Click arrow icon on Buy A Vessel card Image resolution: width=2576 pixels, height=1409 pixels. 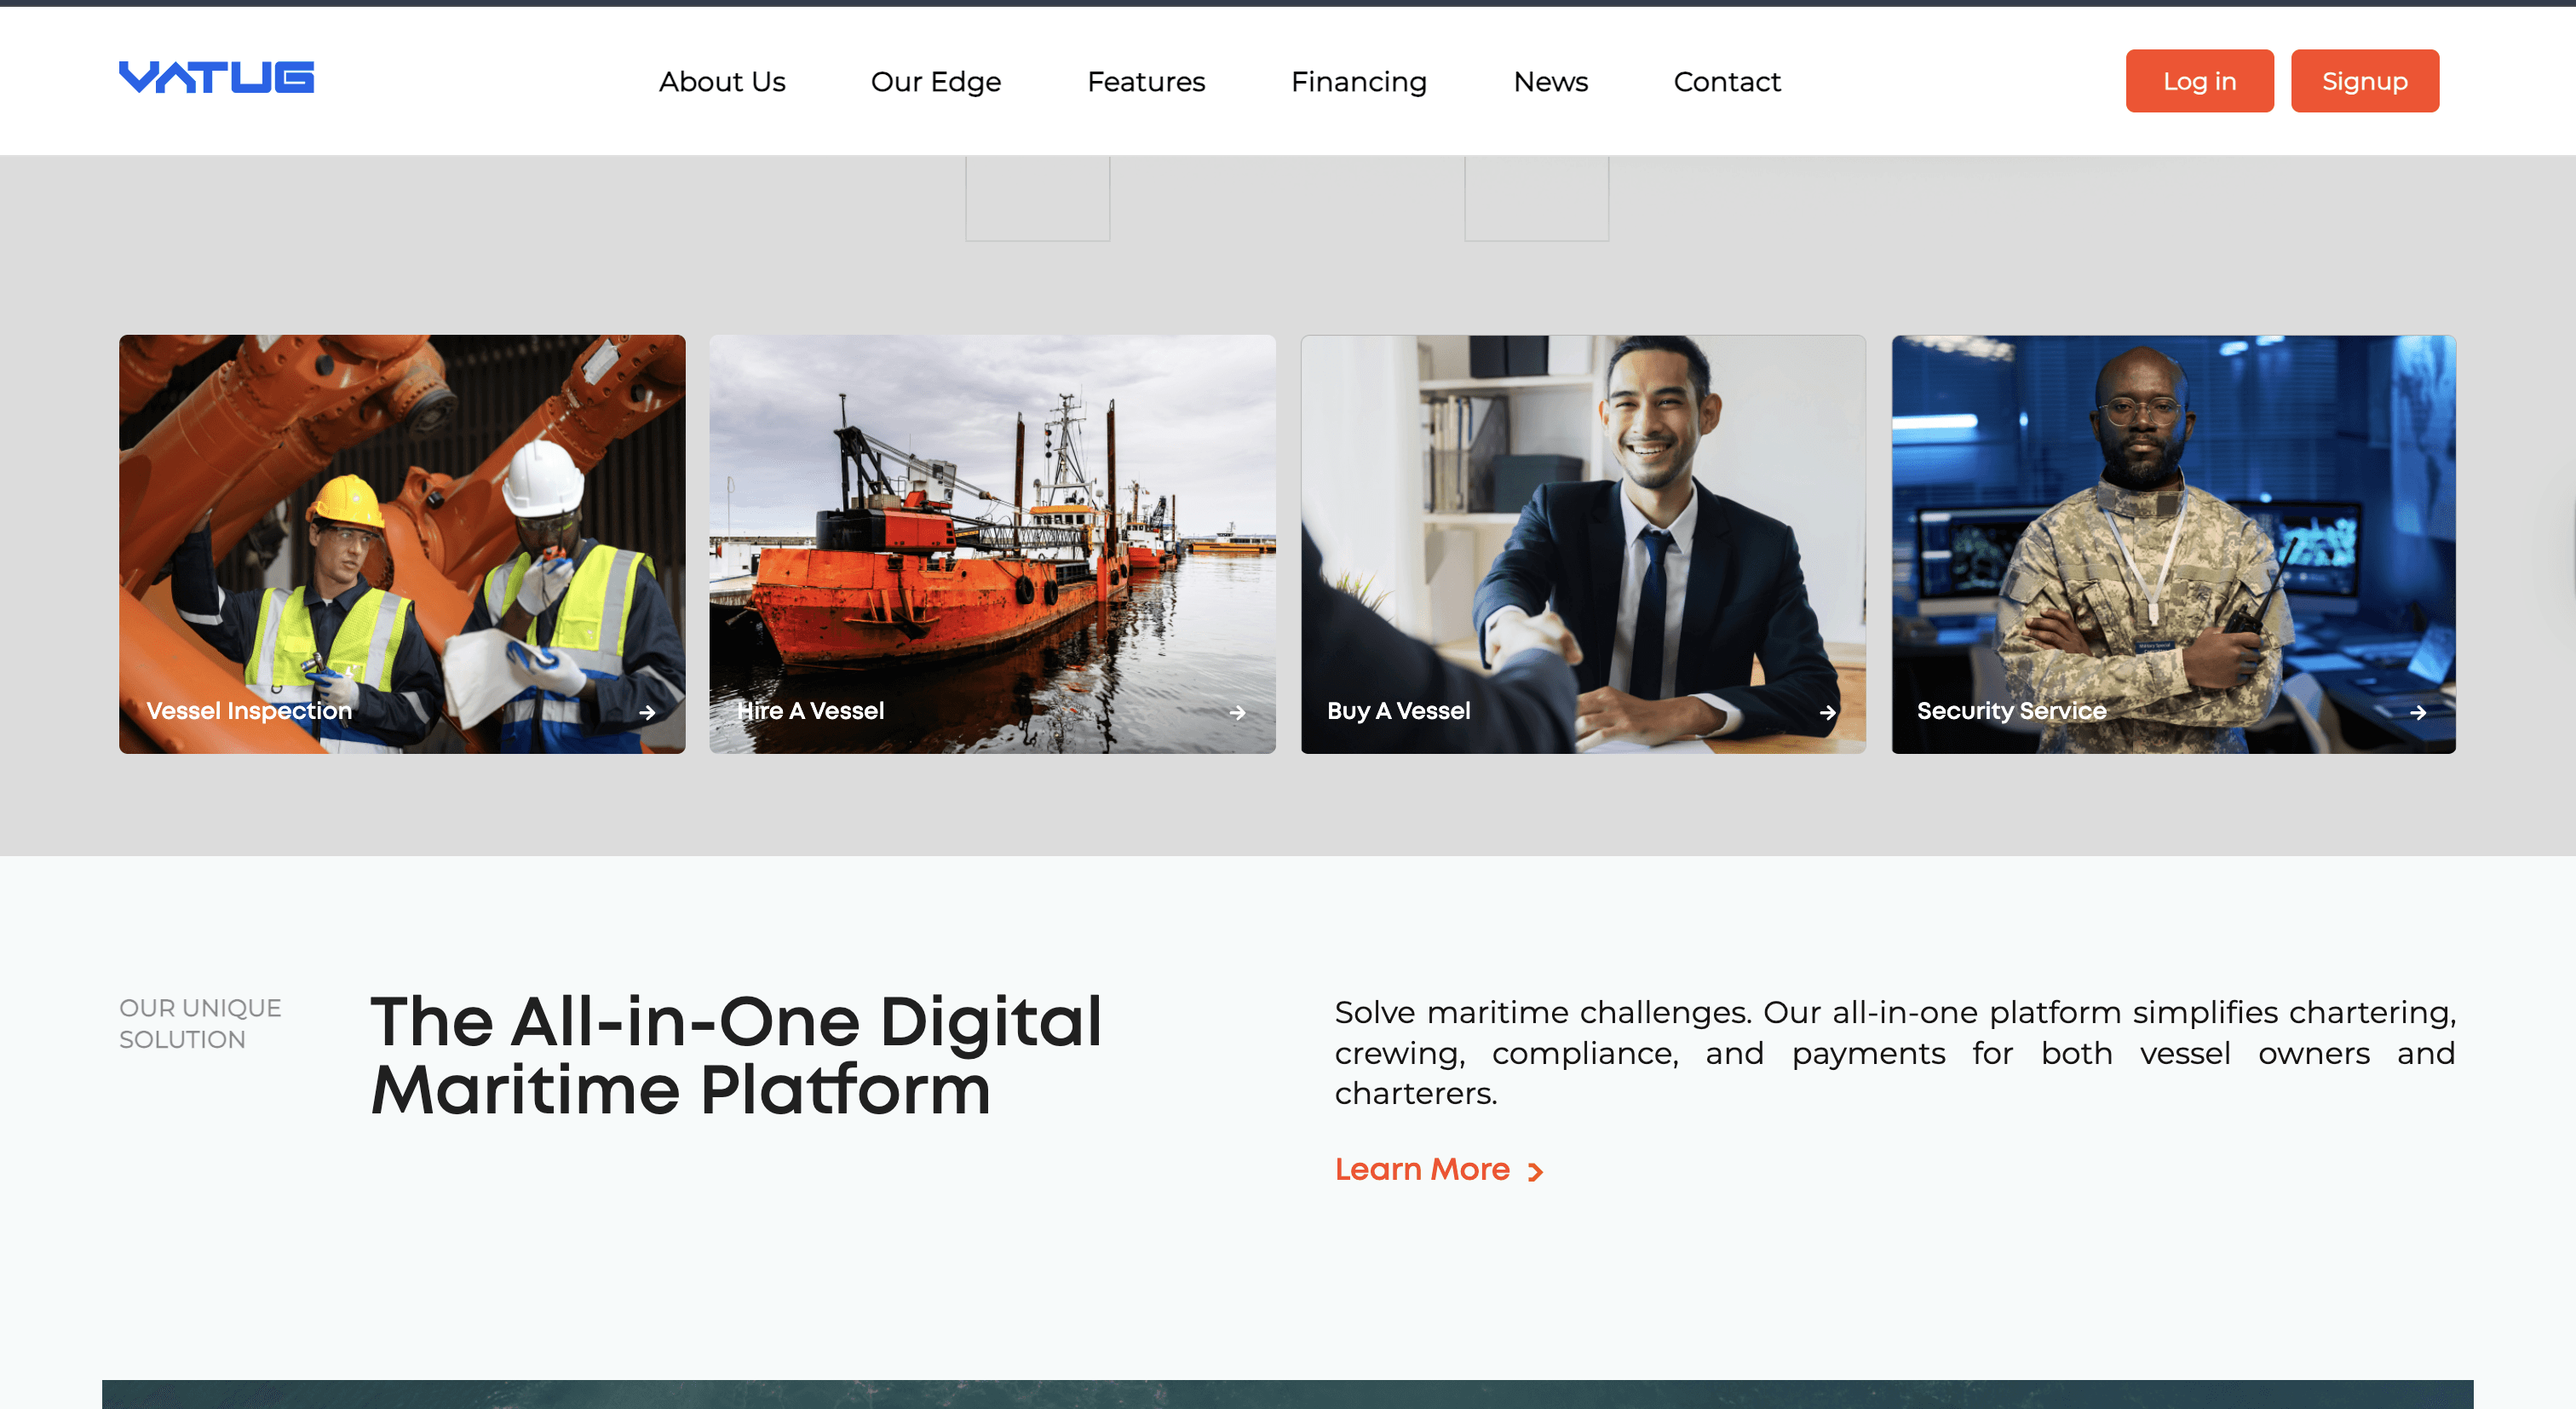[1827, 712]
